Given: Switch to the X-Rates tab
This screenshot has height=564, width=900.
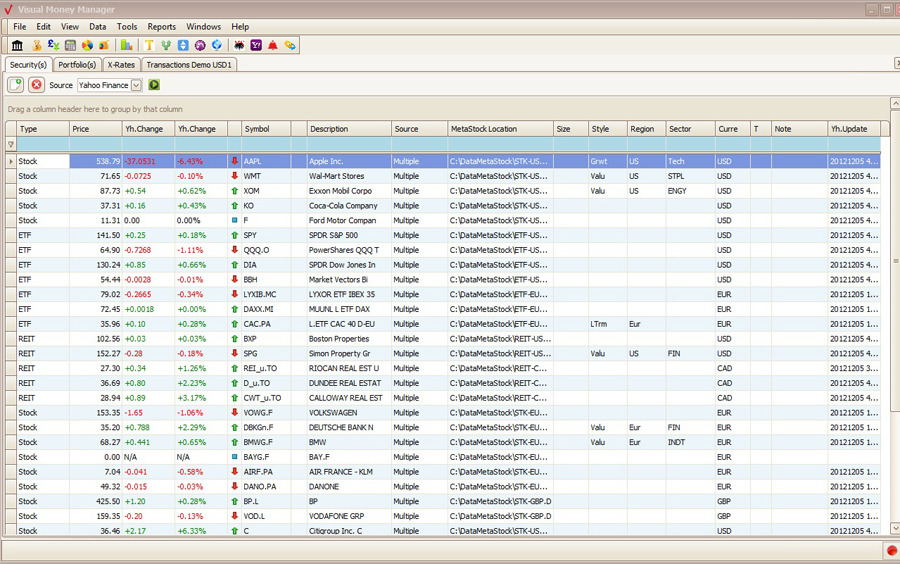Looking at the screenshot, I should pyautogui.click(x=121, y=65).
